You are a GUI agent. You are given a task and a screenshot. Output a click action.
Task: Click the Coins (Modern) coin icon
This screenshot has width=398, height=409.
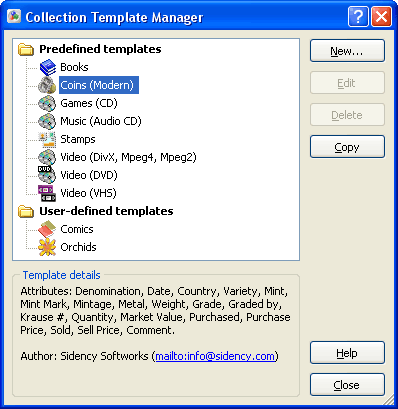point(48,85)
